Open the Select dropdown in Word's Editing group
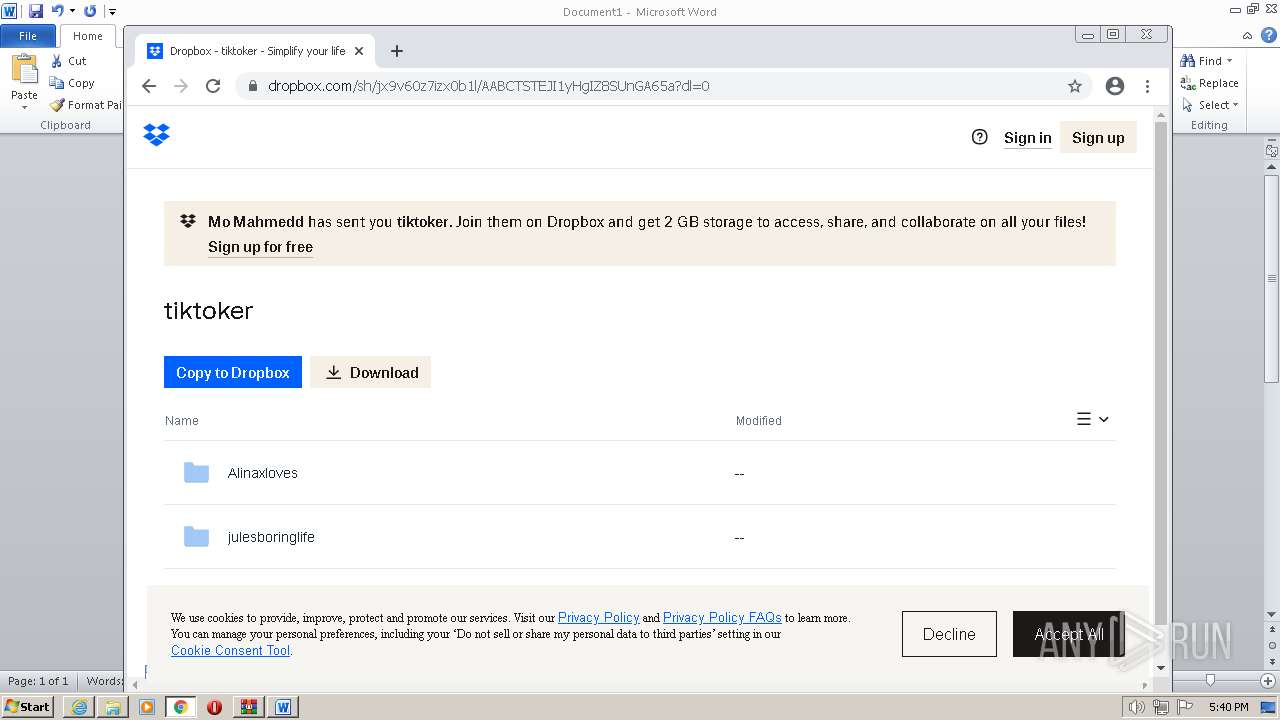The image size is (1280, 720). click(1210, 105)
